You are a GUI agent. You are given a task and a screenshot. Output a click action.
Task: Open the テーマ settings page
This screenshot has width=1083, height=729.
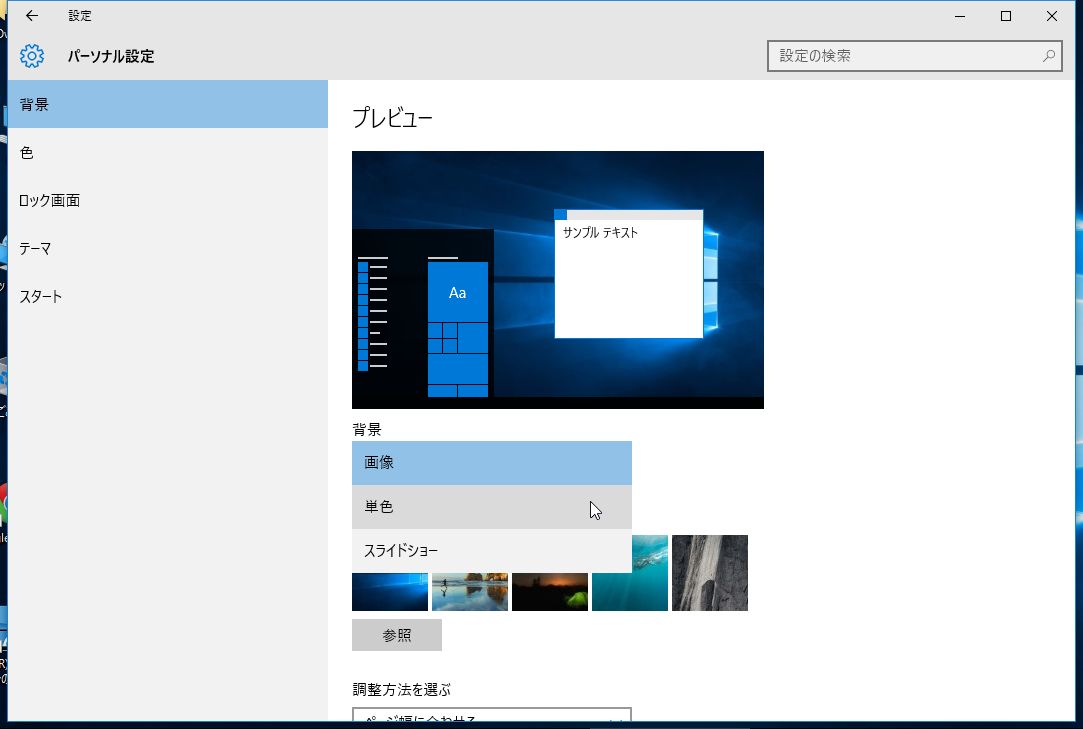pyautogui.click(x=168, y=248)
